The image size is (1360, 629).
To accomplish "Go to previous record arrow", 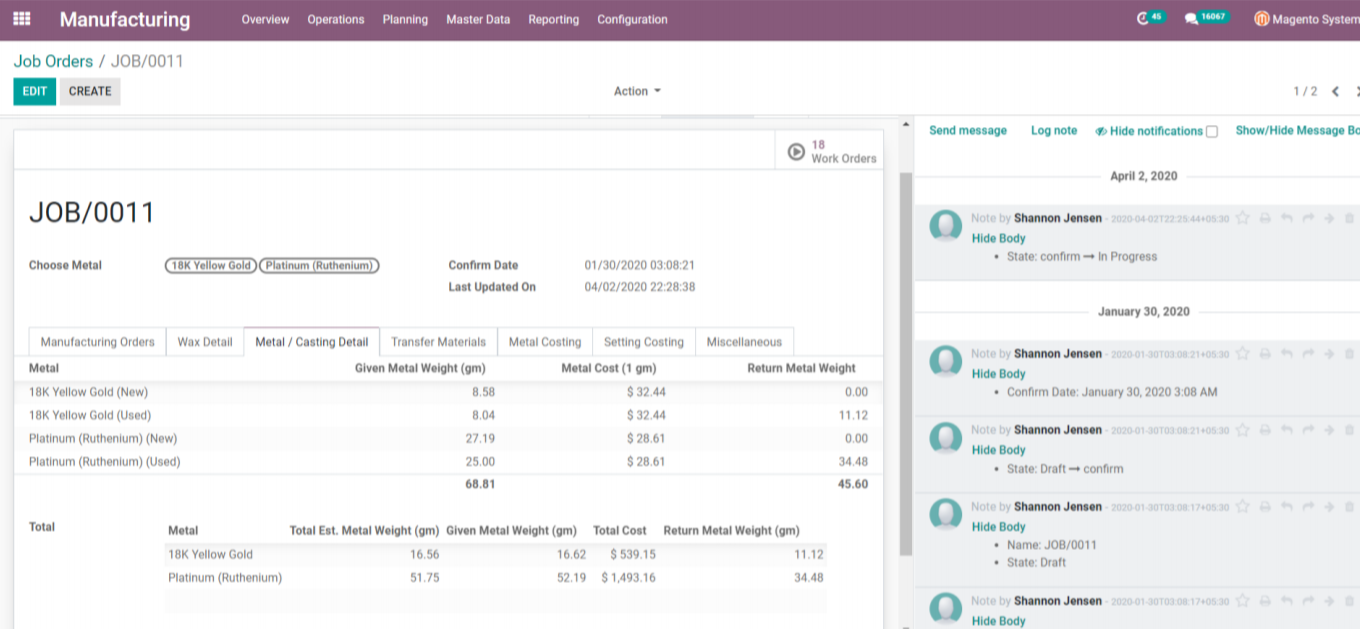I will click(x=1335, y=91).
